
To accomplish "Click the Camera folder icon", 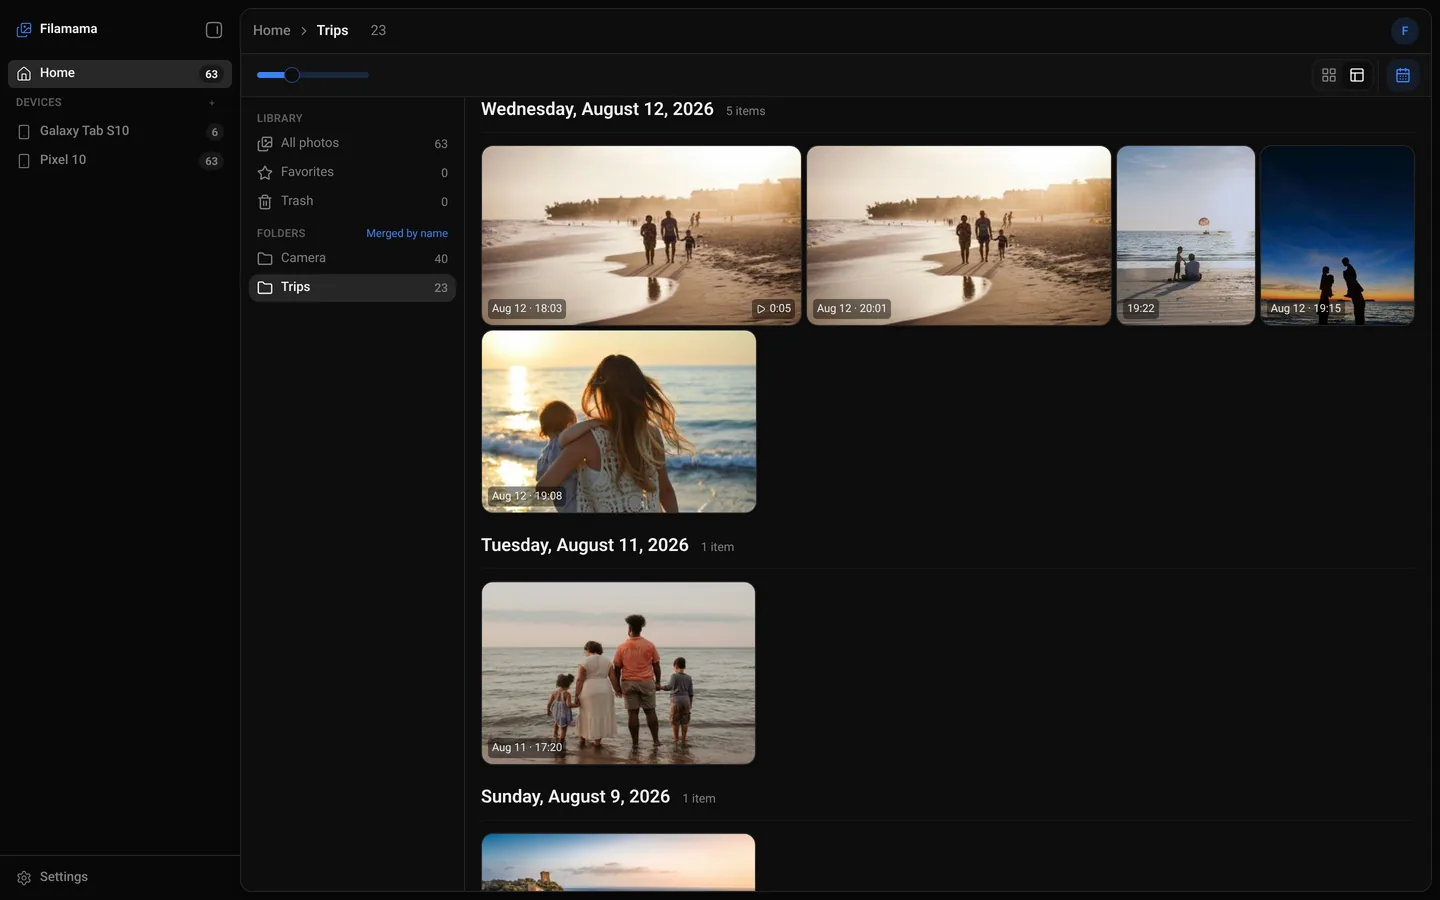I will [x=265, y=259].
